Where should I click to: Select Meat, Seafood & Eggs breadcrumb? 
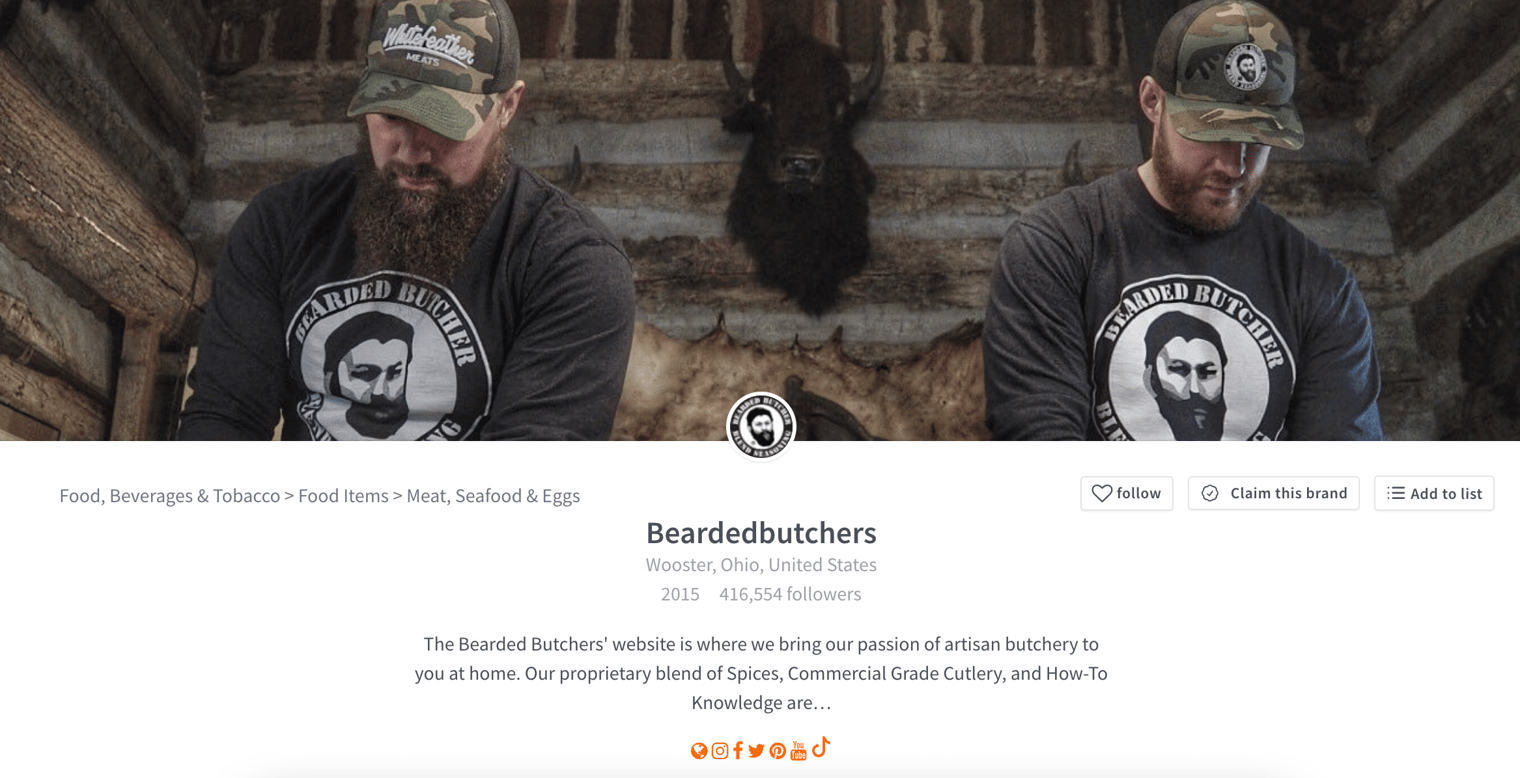(x=493, y=496)
